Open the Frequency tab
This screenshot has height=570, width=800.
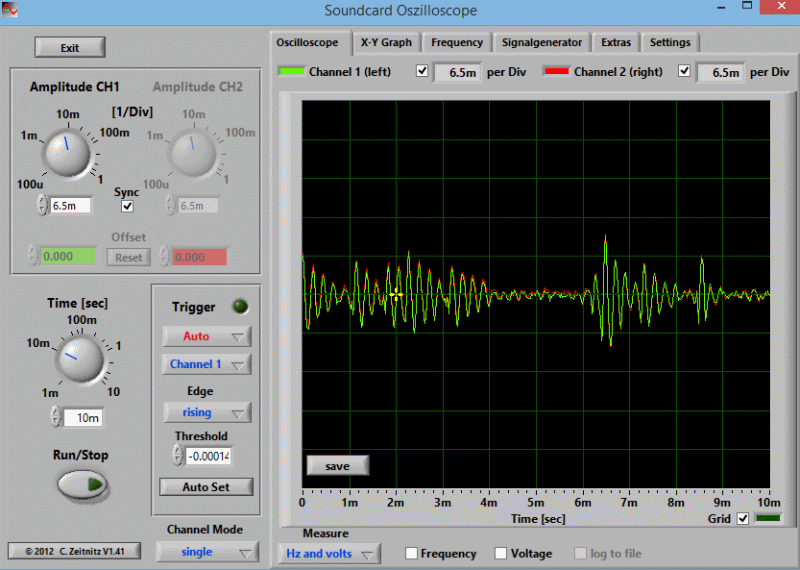tap(457, 43)
